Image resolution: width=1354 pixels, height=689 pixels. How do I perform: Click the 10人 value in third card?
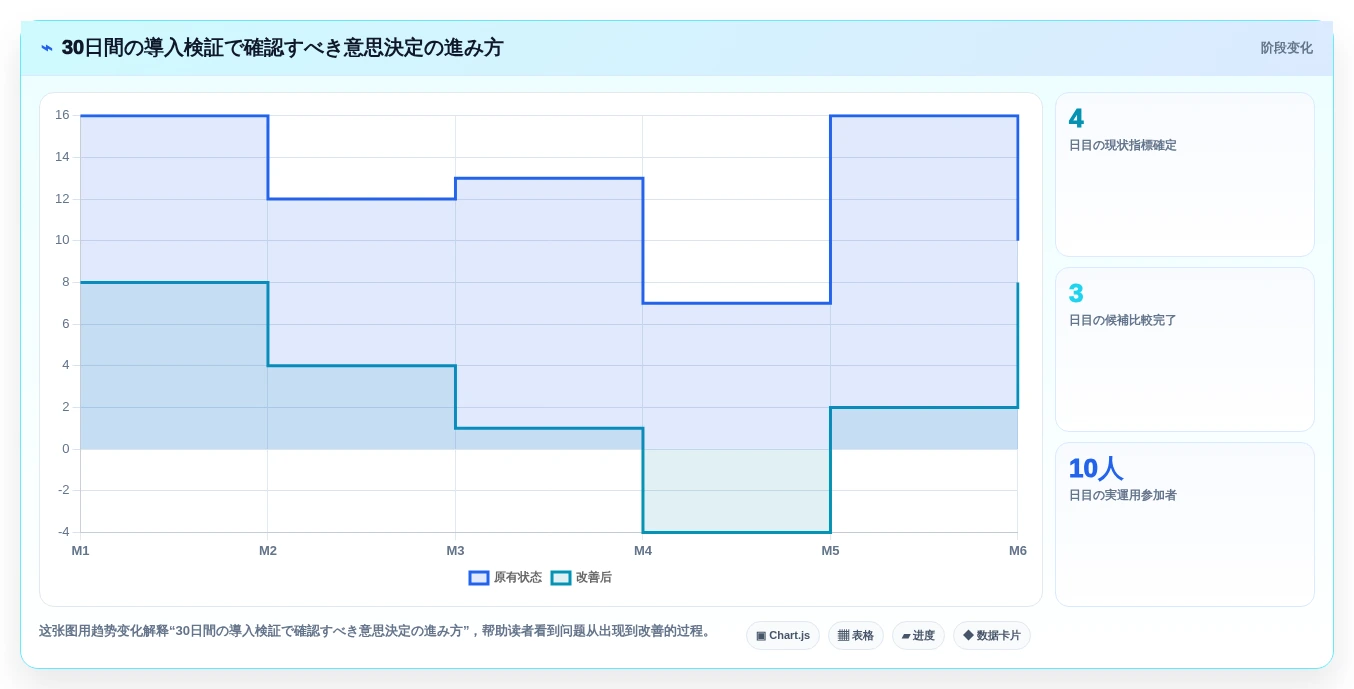coord(1095,469)
